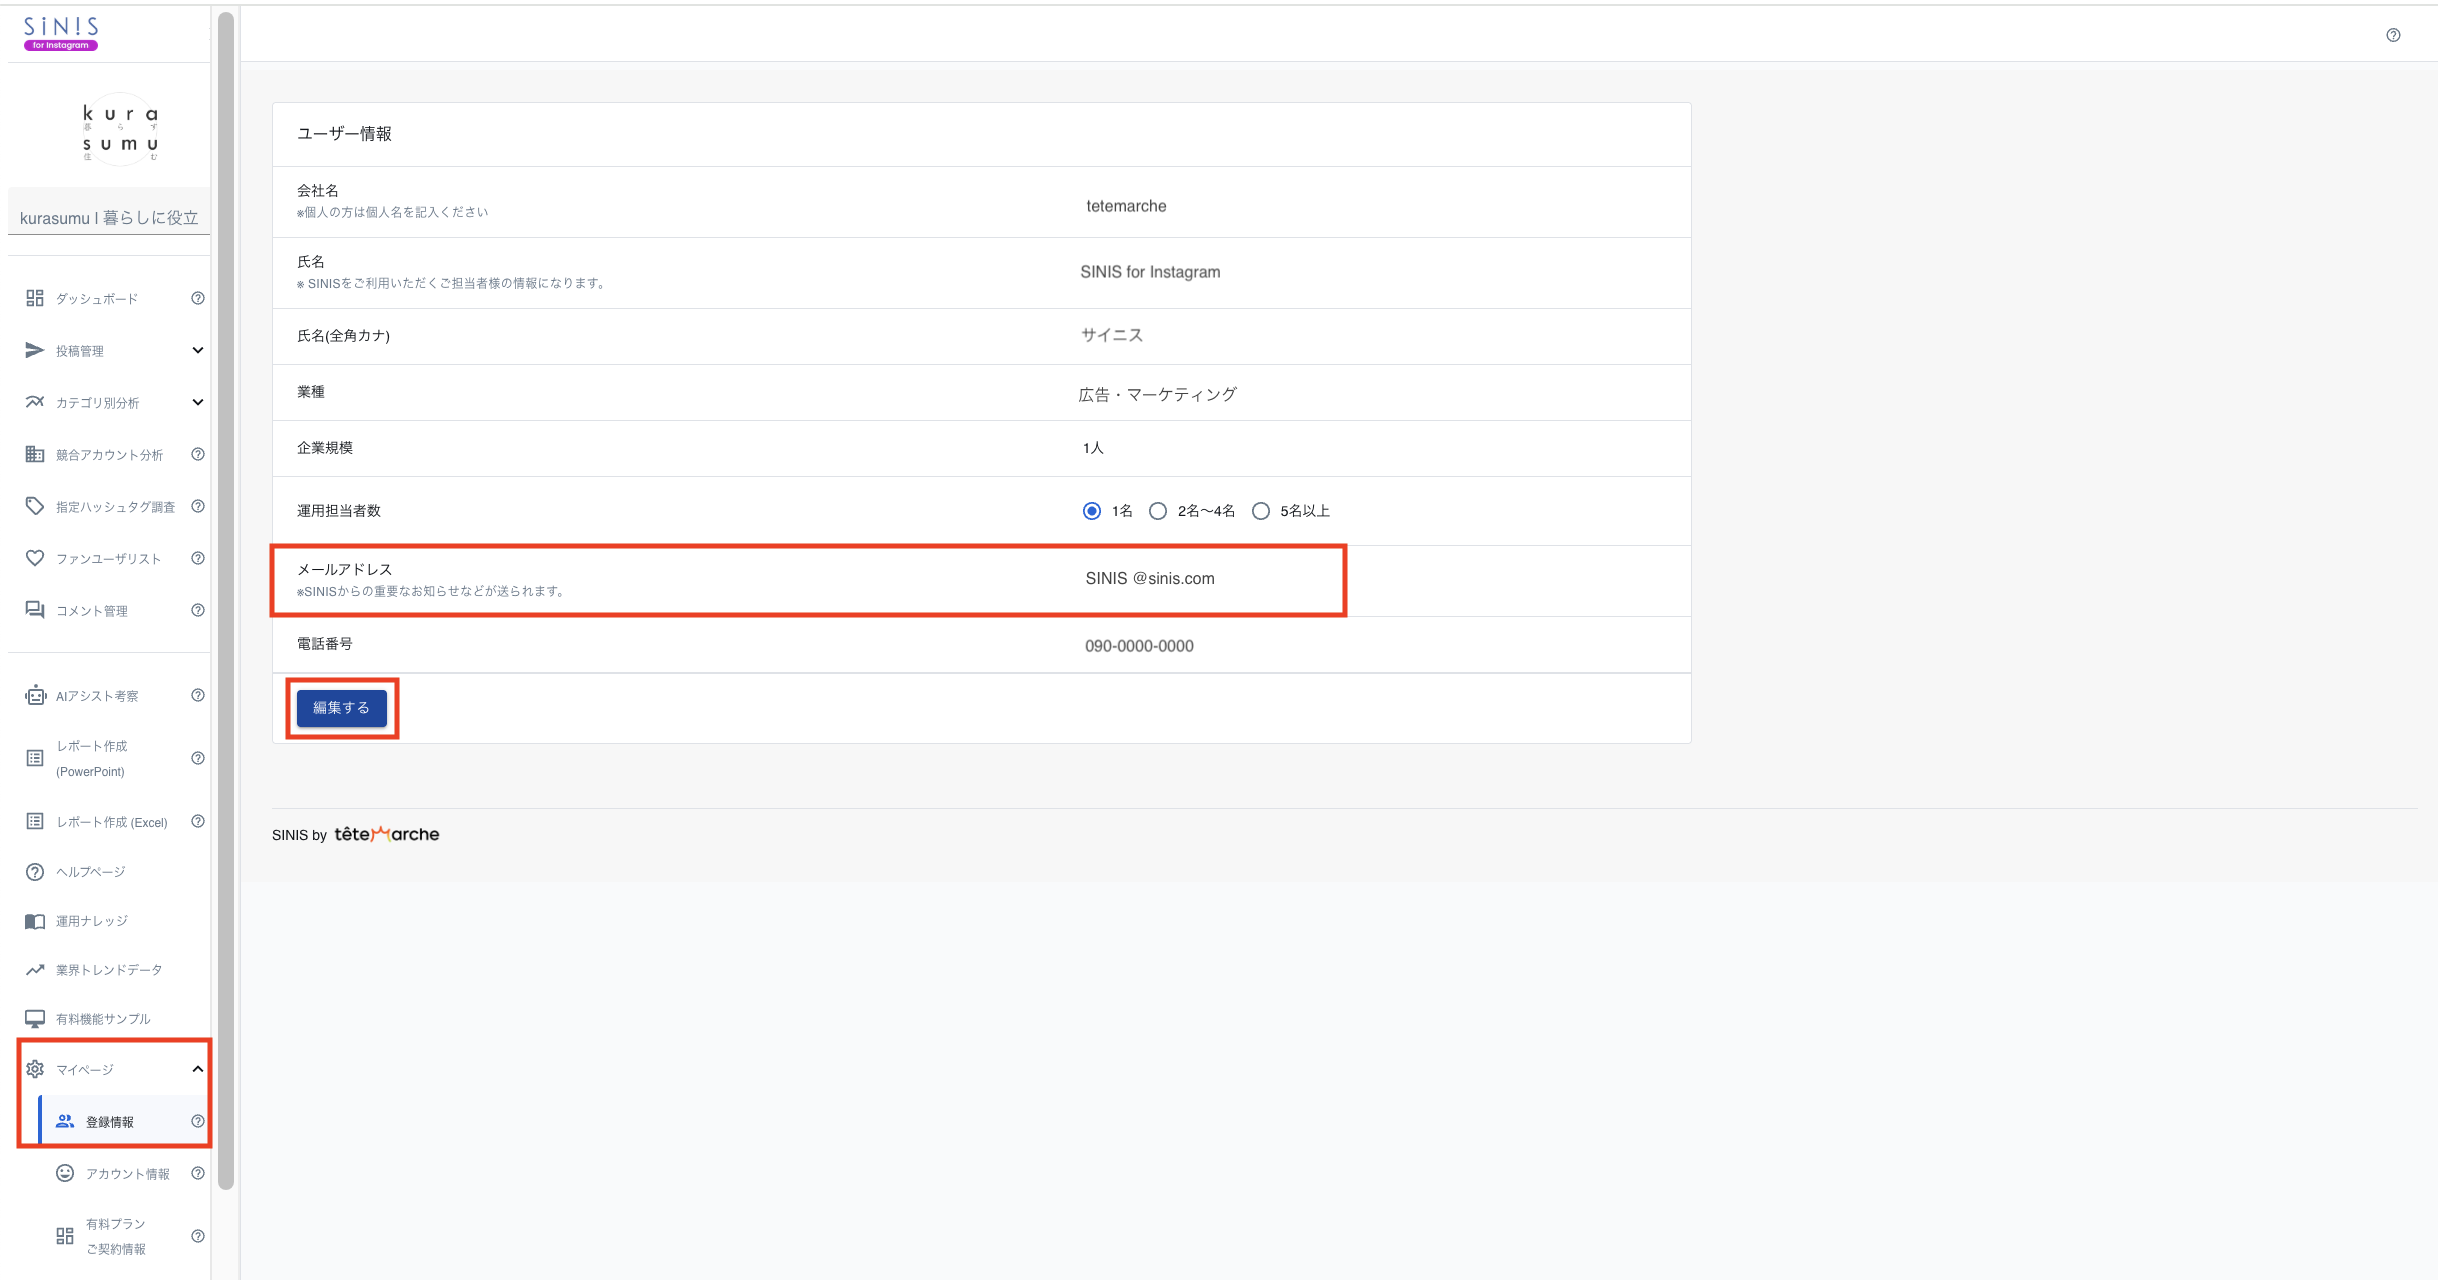Click the account info smiley face icon

[65, 1173]
